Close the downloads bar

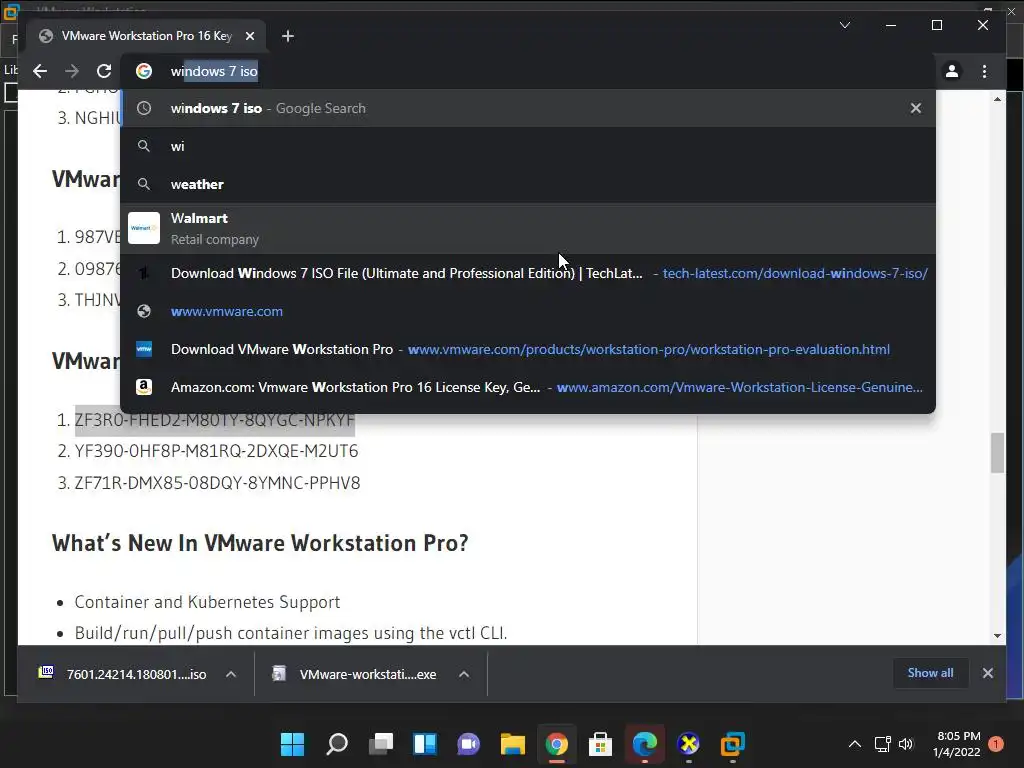click(x=987, y=673)
